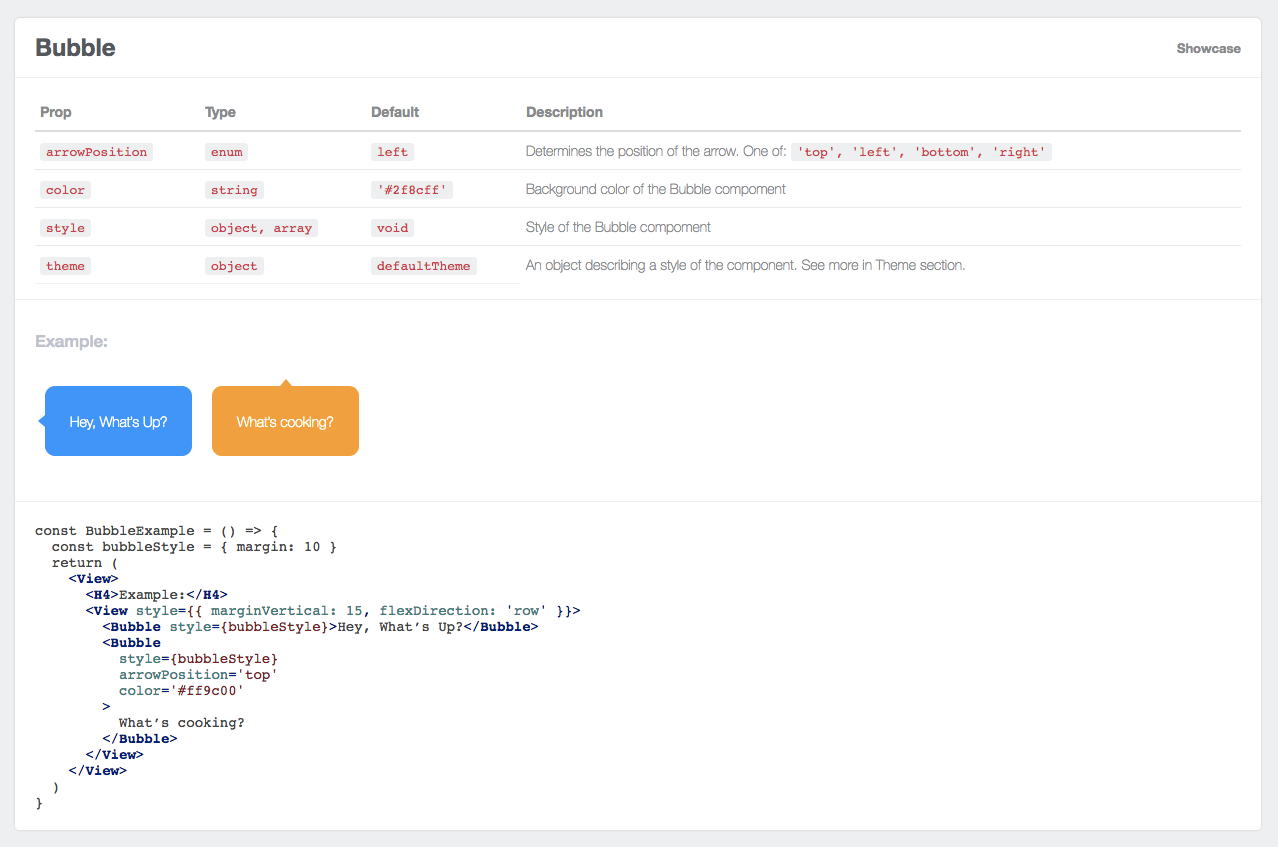Screen dimensions: 1278x847
Task: Select the theme prop tag
Action: coord(66,266)
